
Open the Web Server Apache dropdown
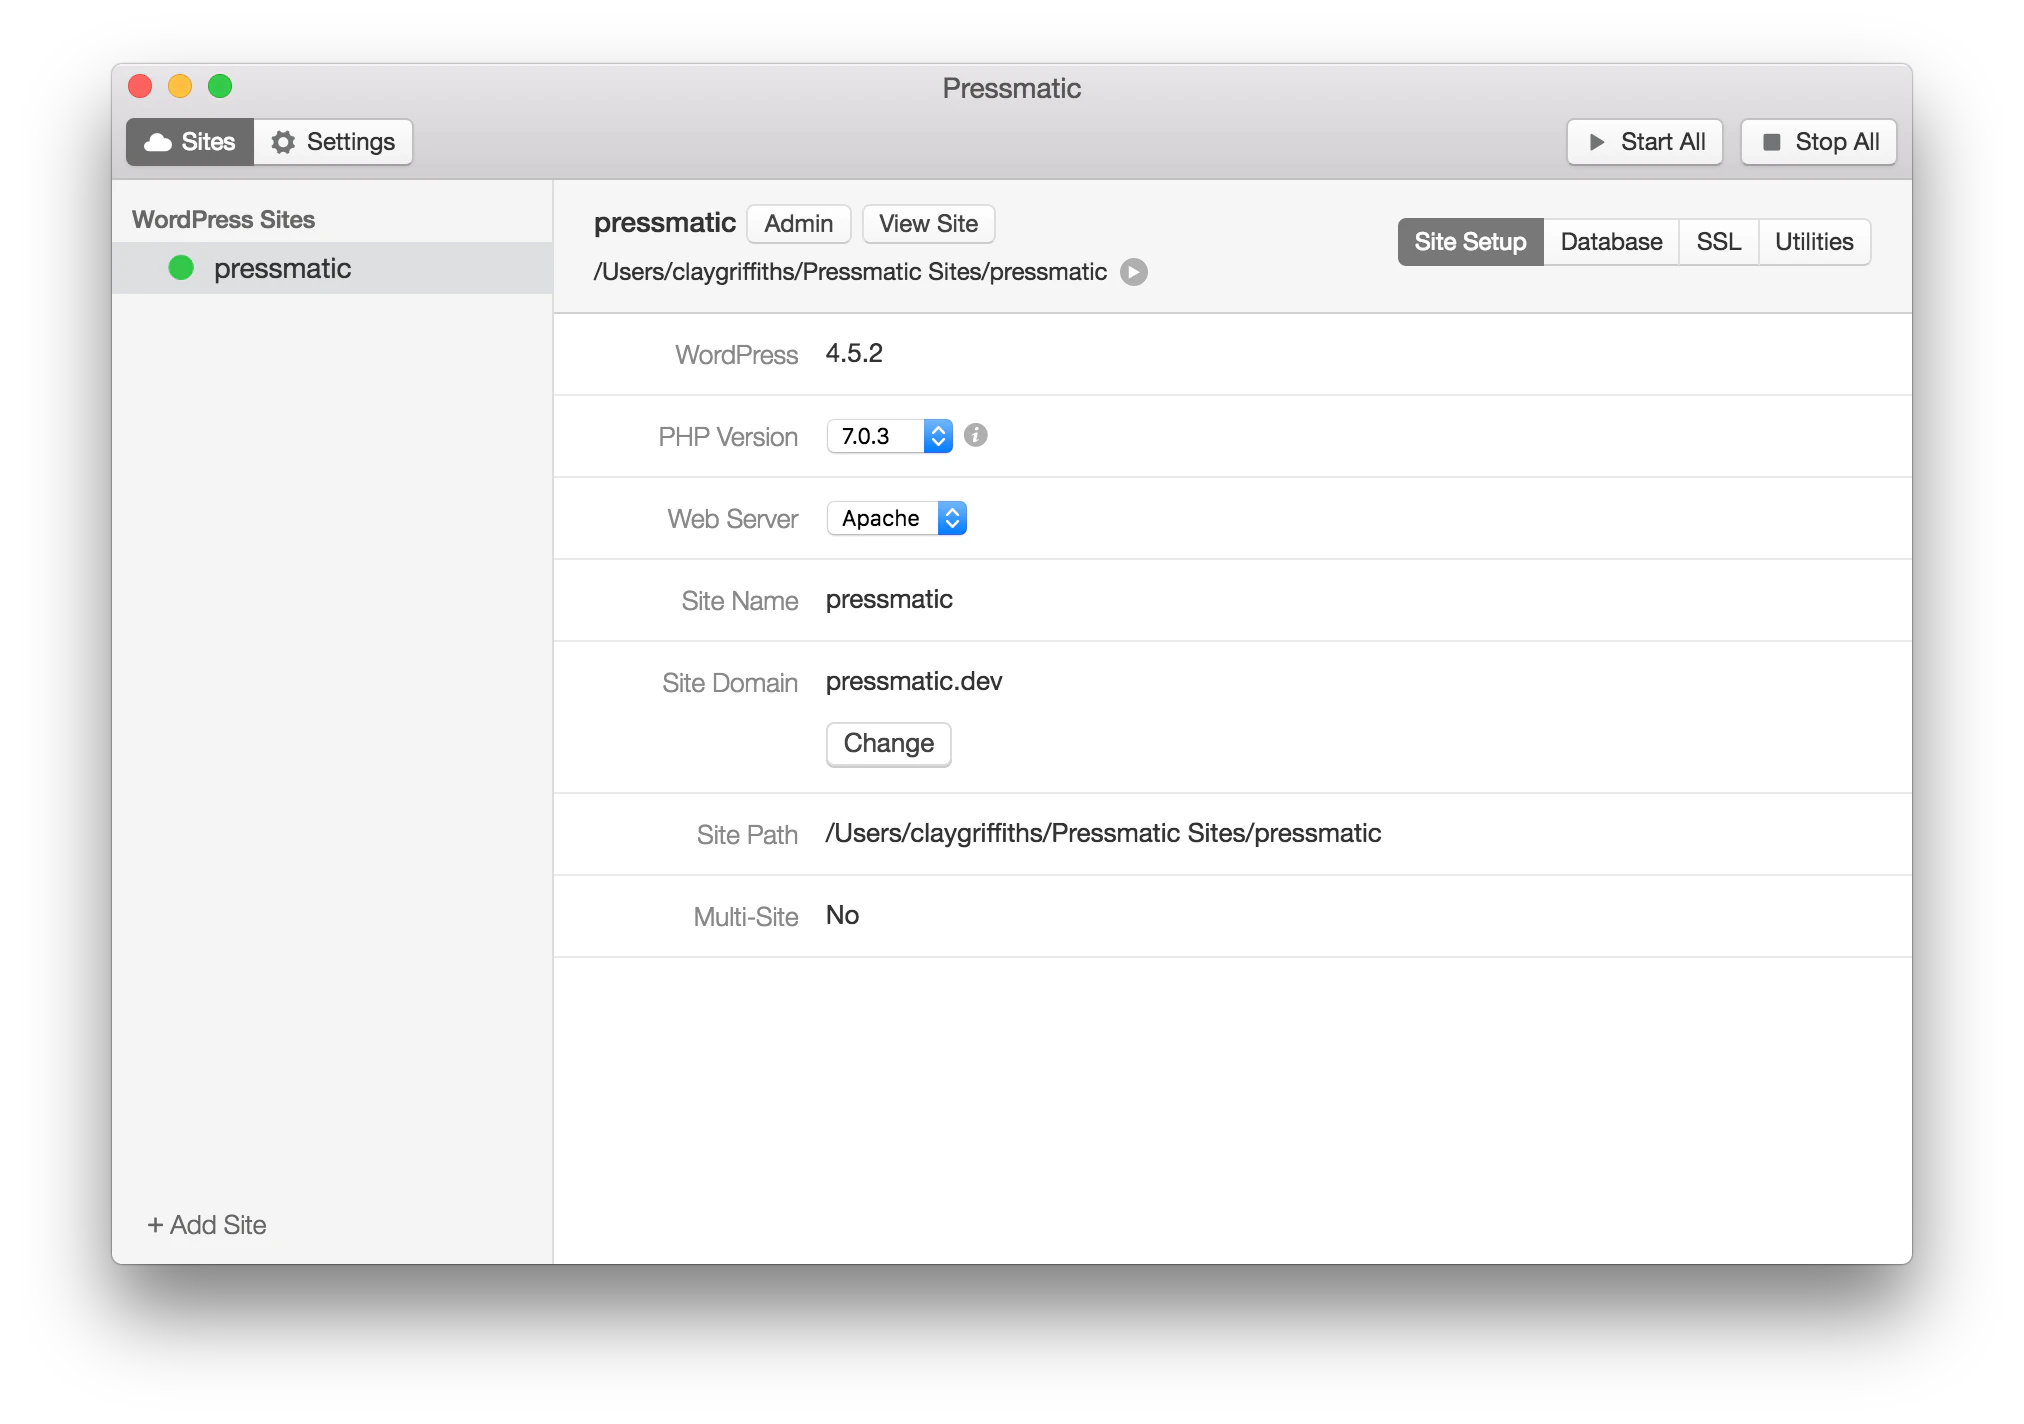click(x=896, y=518)
